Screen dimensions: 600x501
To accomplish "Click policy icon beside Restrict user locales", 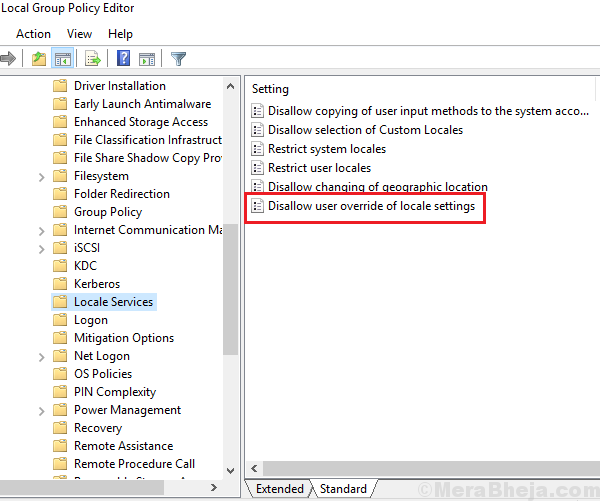I will [257, 168].
